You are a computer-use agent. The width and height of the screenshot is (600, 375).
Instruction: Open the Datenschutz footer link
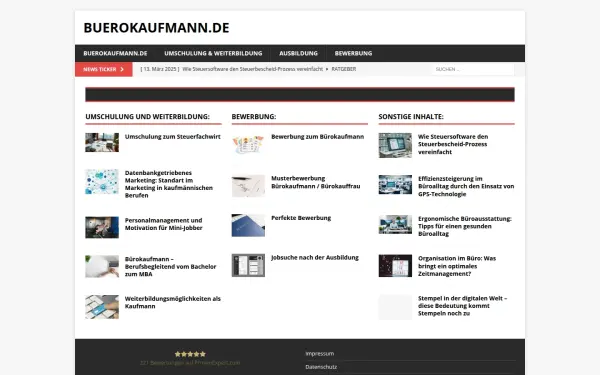pyautogui.click(x=321, y=367)
